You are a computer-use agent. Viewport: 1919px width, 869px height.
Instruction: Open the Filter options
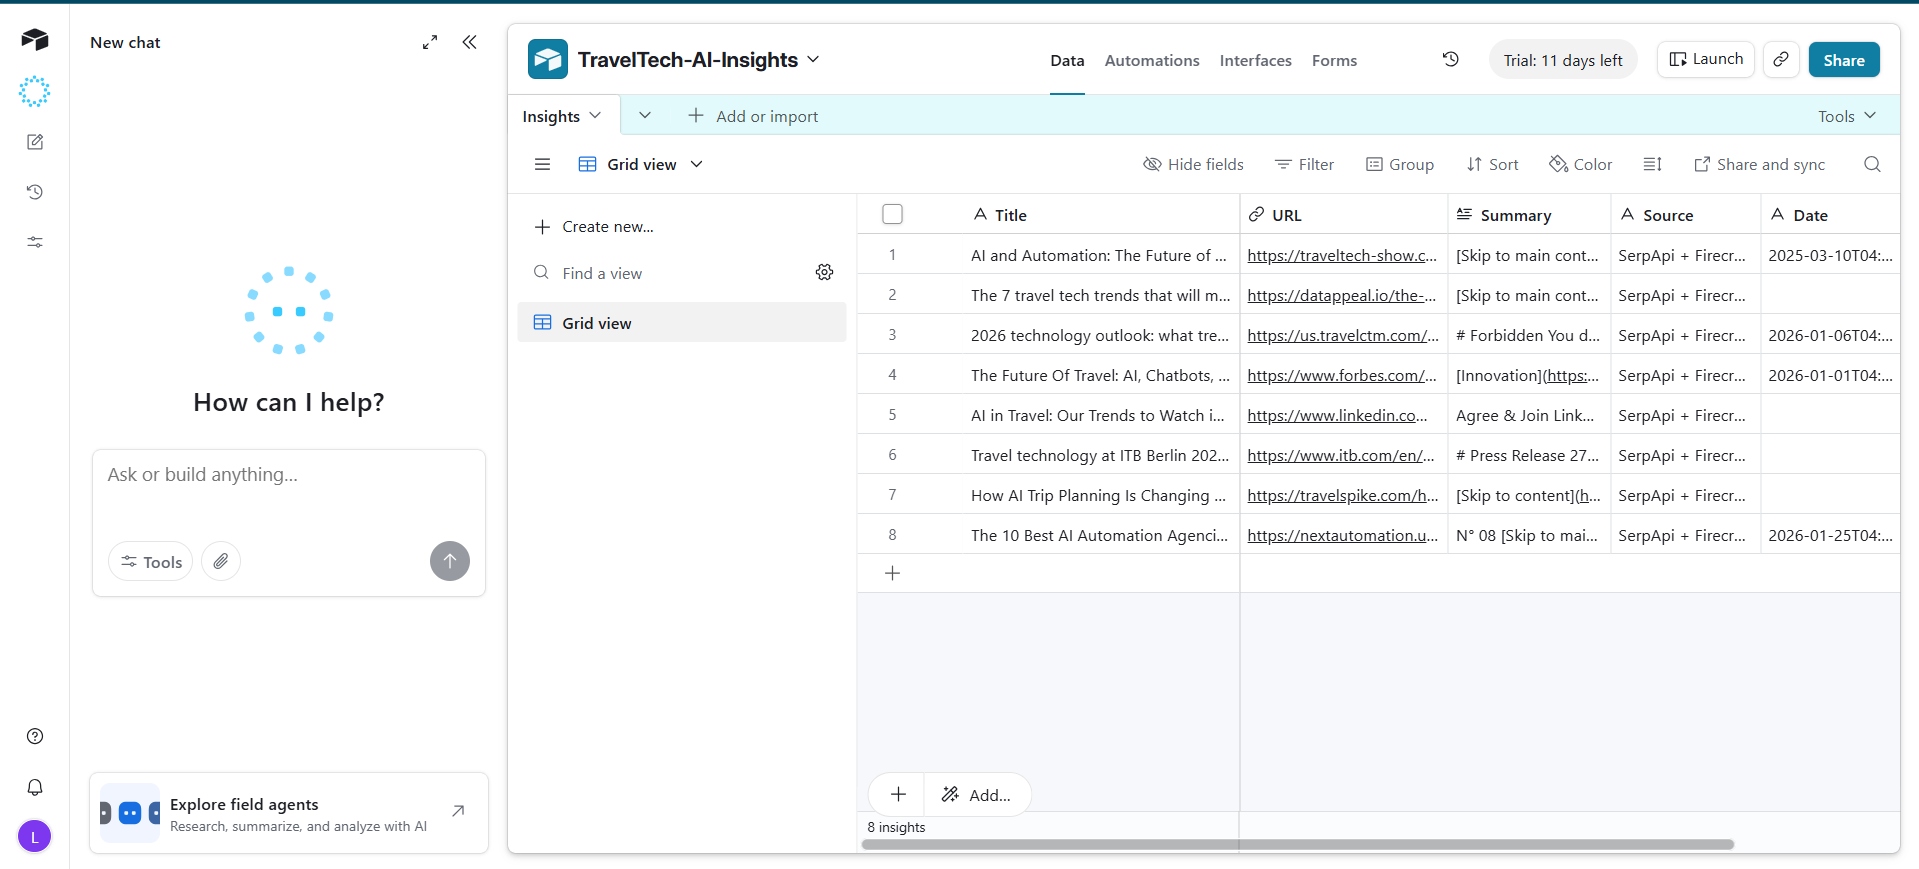[x=1305, y=164]
